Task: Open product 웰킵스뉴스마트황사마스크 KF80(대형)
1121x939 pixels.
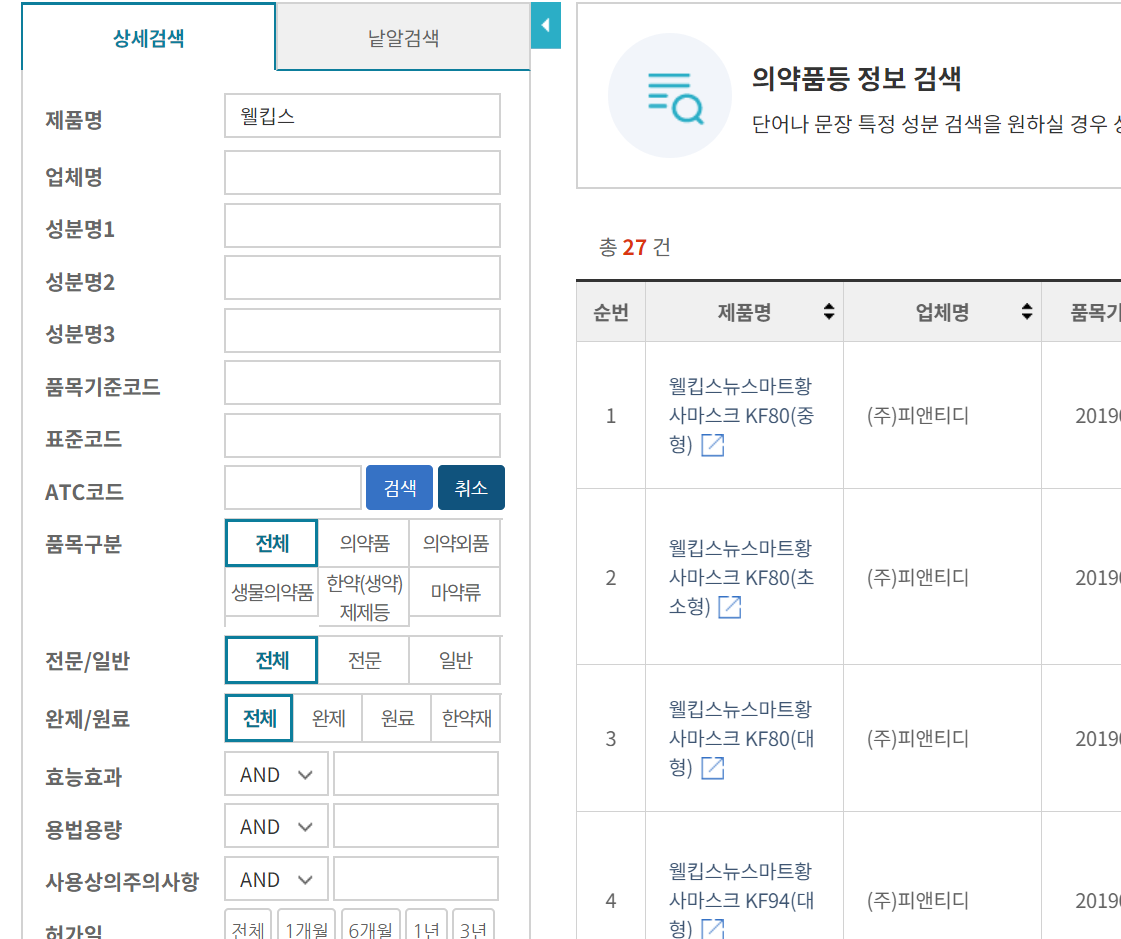Action: coord(741,738)
